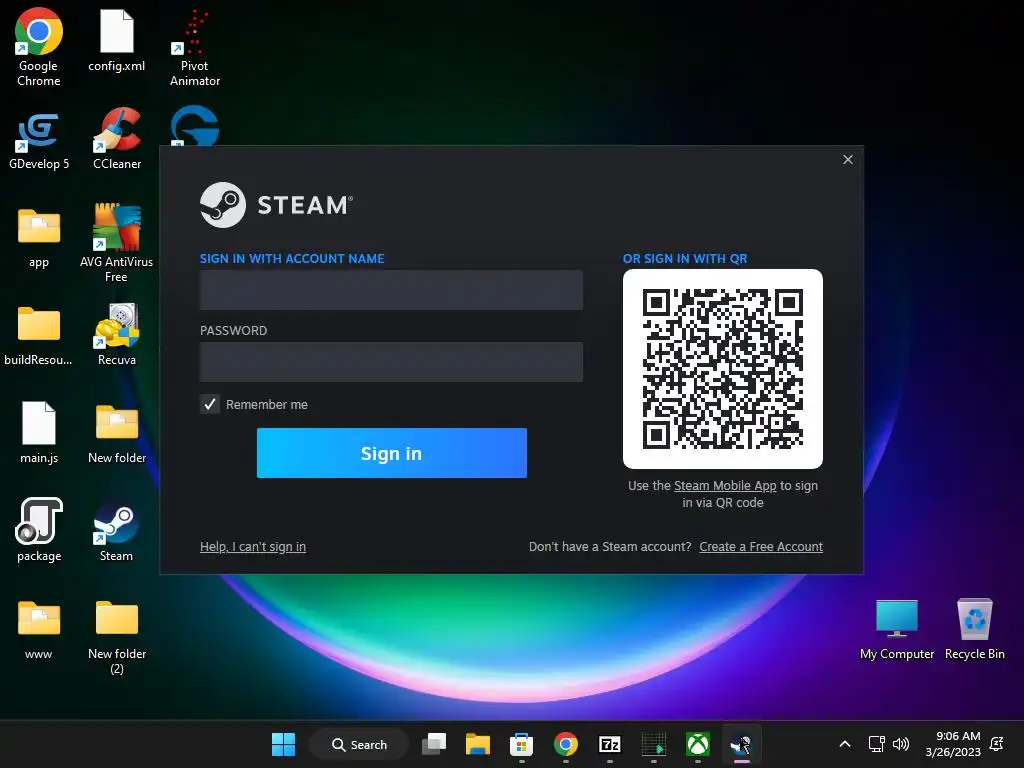Uncheck the Remember me checkbox
This screenshot has height=768, width=1024.
pyautogui.click(x=210, y=404)
